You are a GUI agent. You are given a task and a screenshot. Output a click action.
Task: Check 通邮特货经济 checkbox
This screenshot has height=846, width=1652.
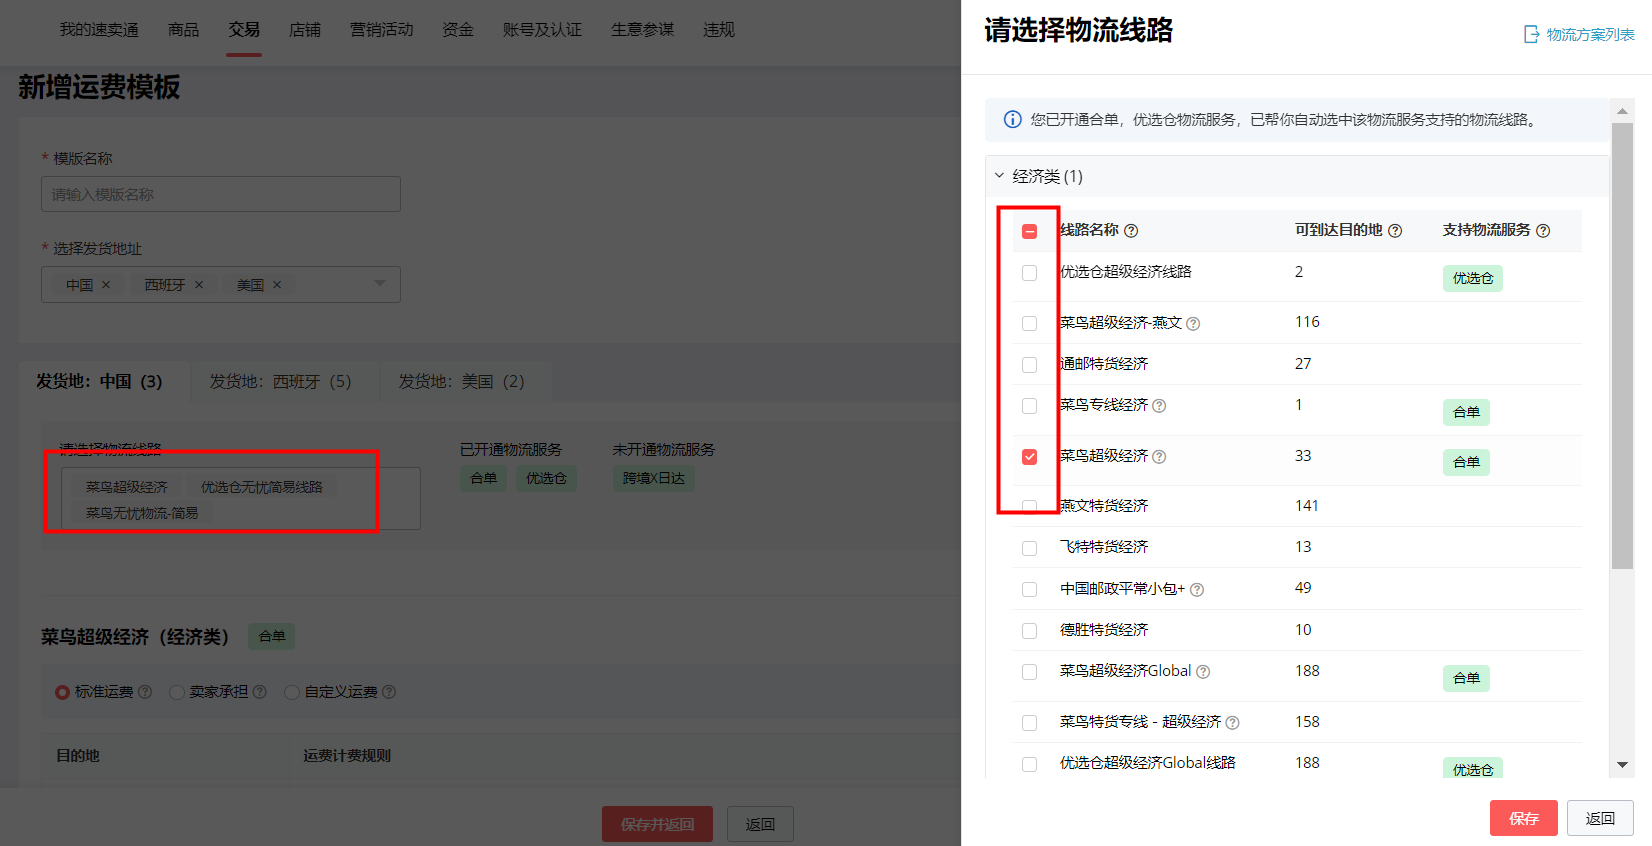(x=1029, y=365)
